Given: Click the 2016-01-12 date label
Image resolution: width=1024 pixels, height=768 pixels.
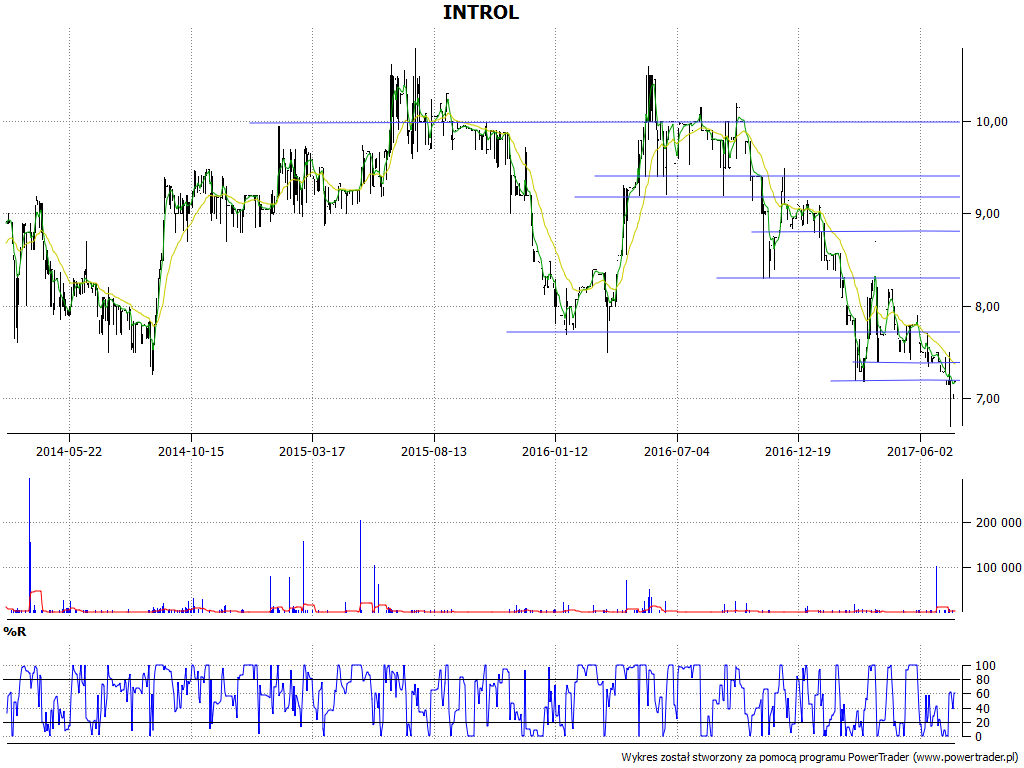Looking at the screenshot, I should [555, 451].
